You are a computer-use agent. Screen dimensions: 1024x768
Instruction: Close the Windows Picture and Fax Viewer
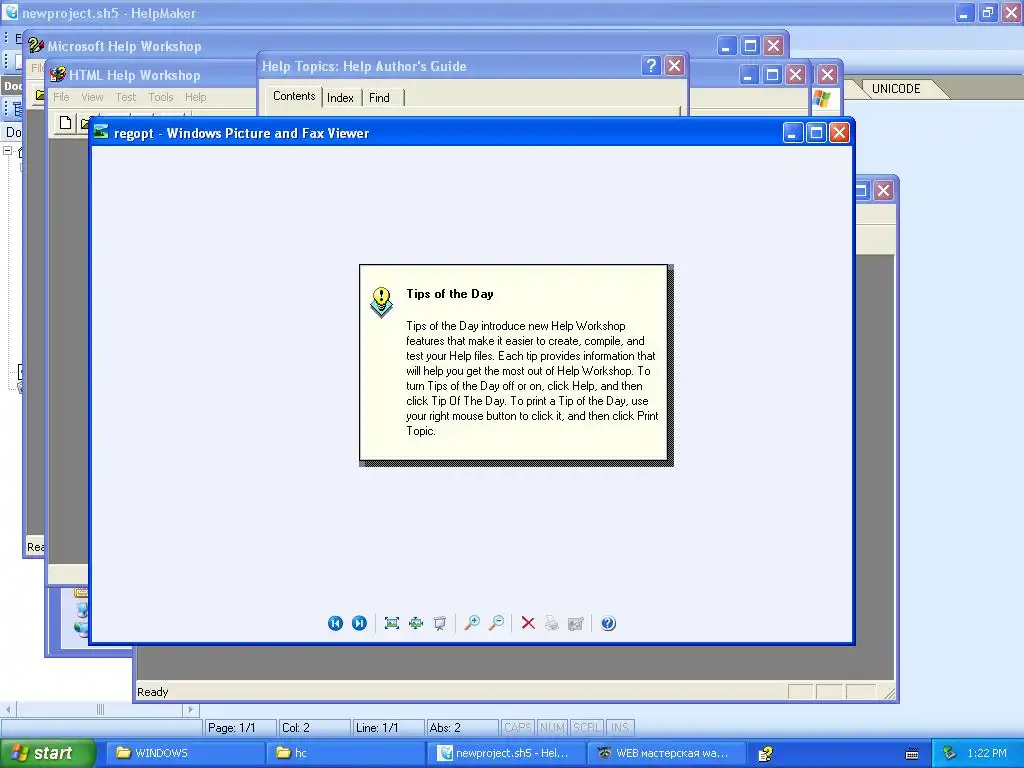[839, 133]
